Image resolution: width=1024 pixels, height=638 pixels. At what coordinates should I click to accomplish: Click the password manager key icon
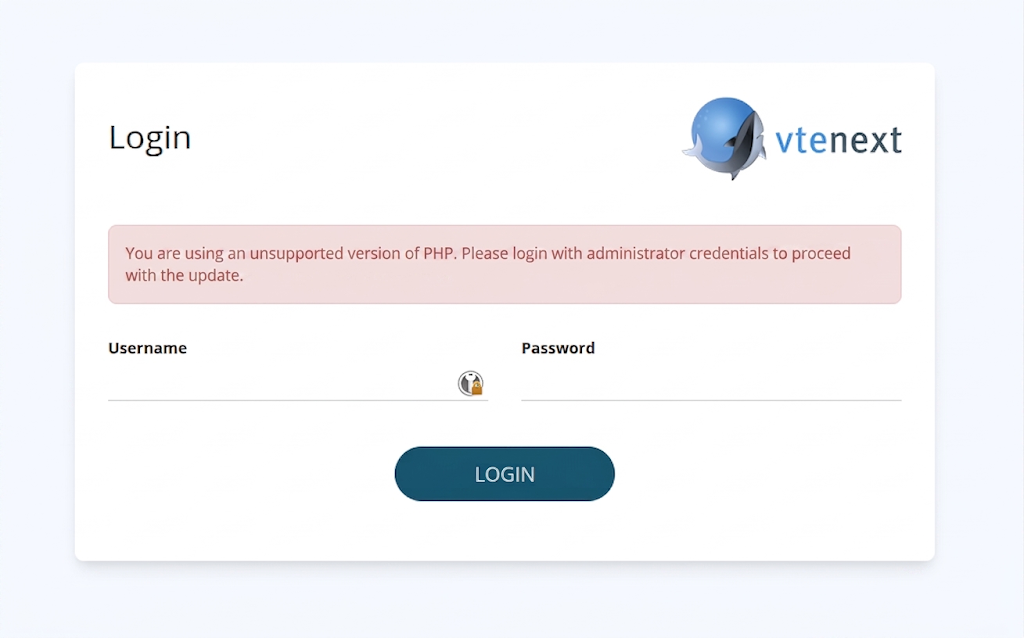tap(470, 383)
